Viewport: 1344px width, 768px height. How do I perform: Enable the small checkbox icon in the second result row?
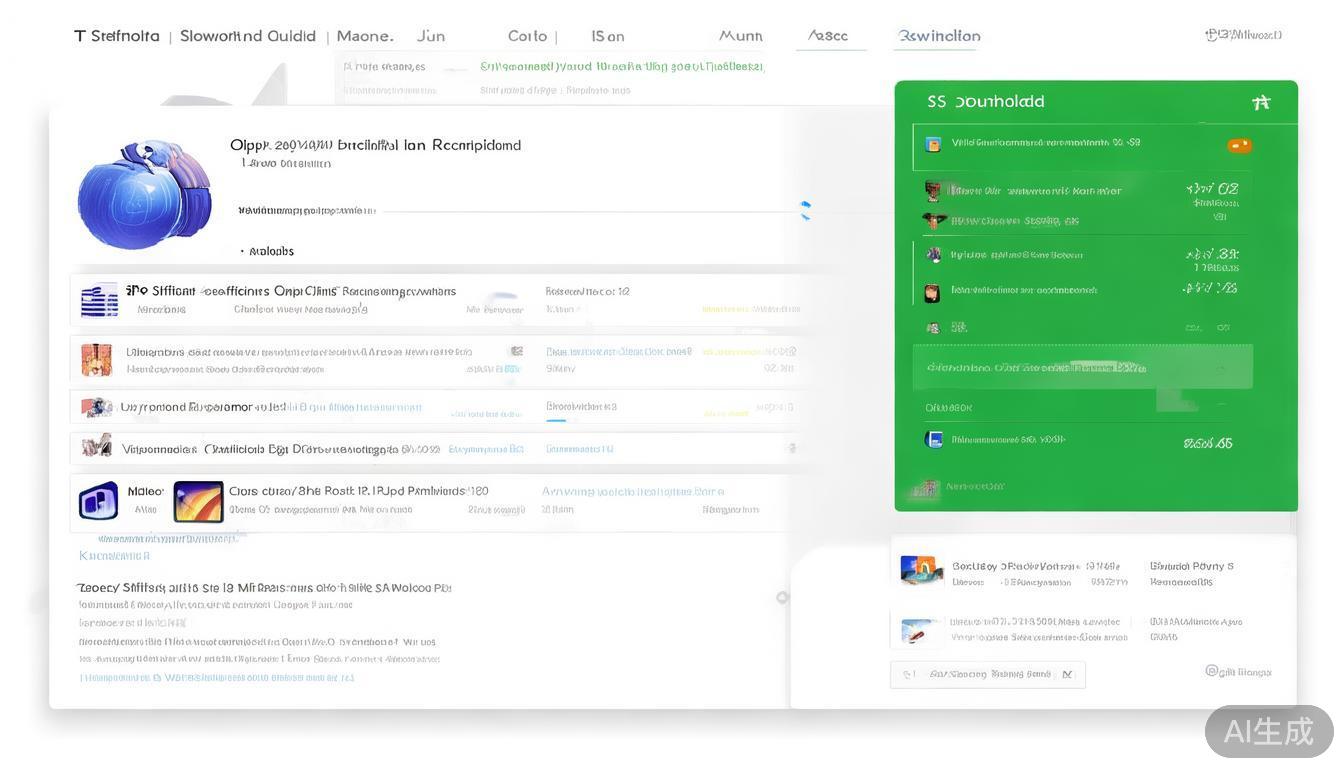pos(516,350)
